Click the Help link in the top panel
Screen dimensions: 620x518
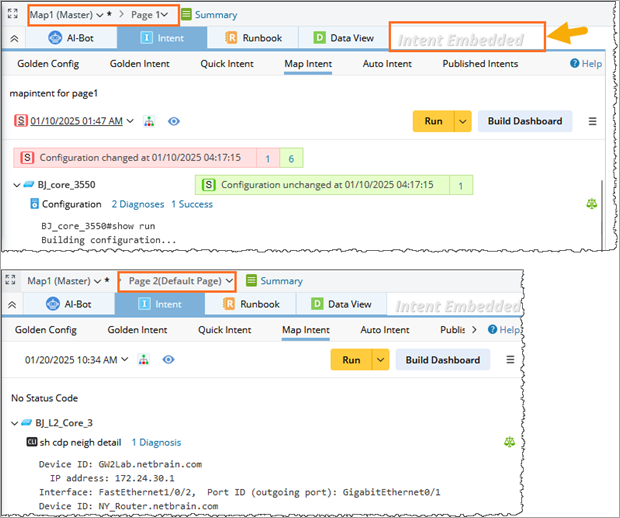586,64
